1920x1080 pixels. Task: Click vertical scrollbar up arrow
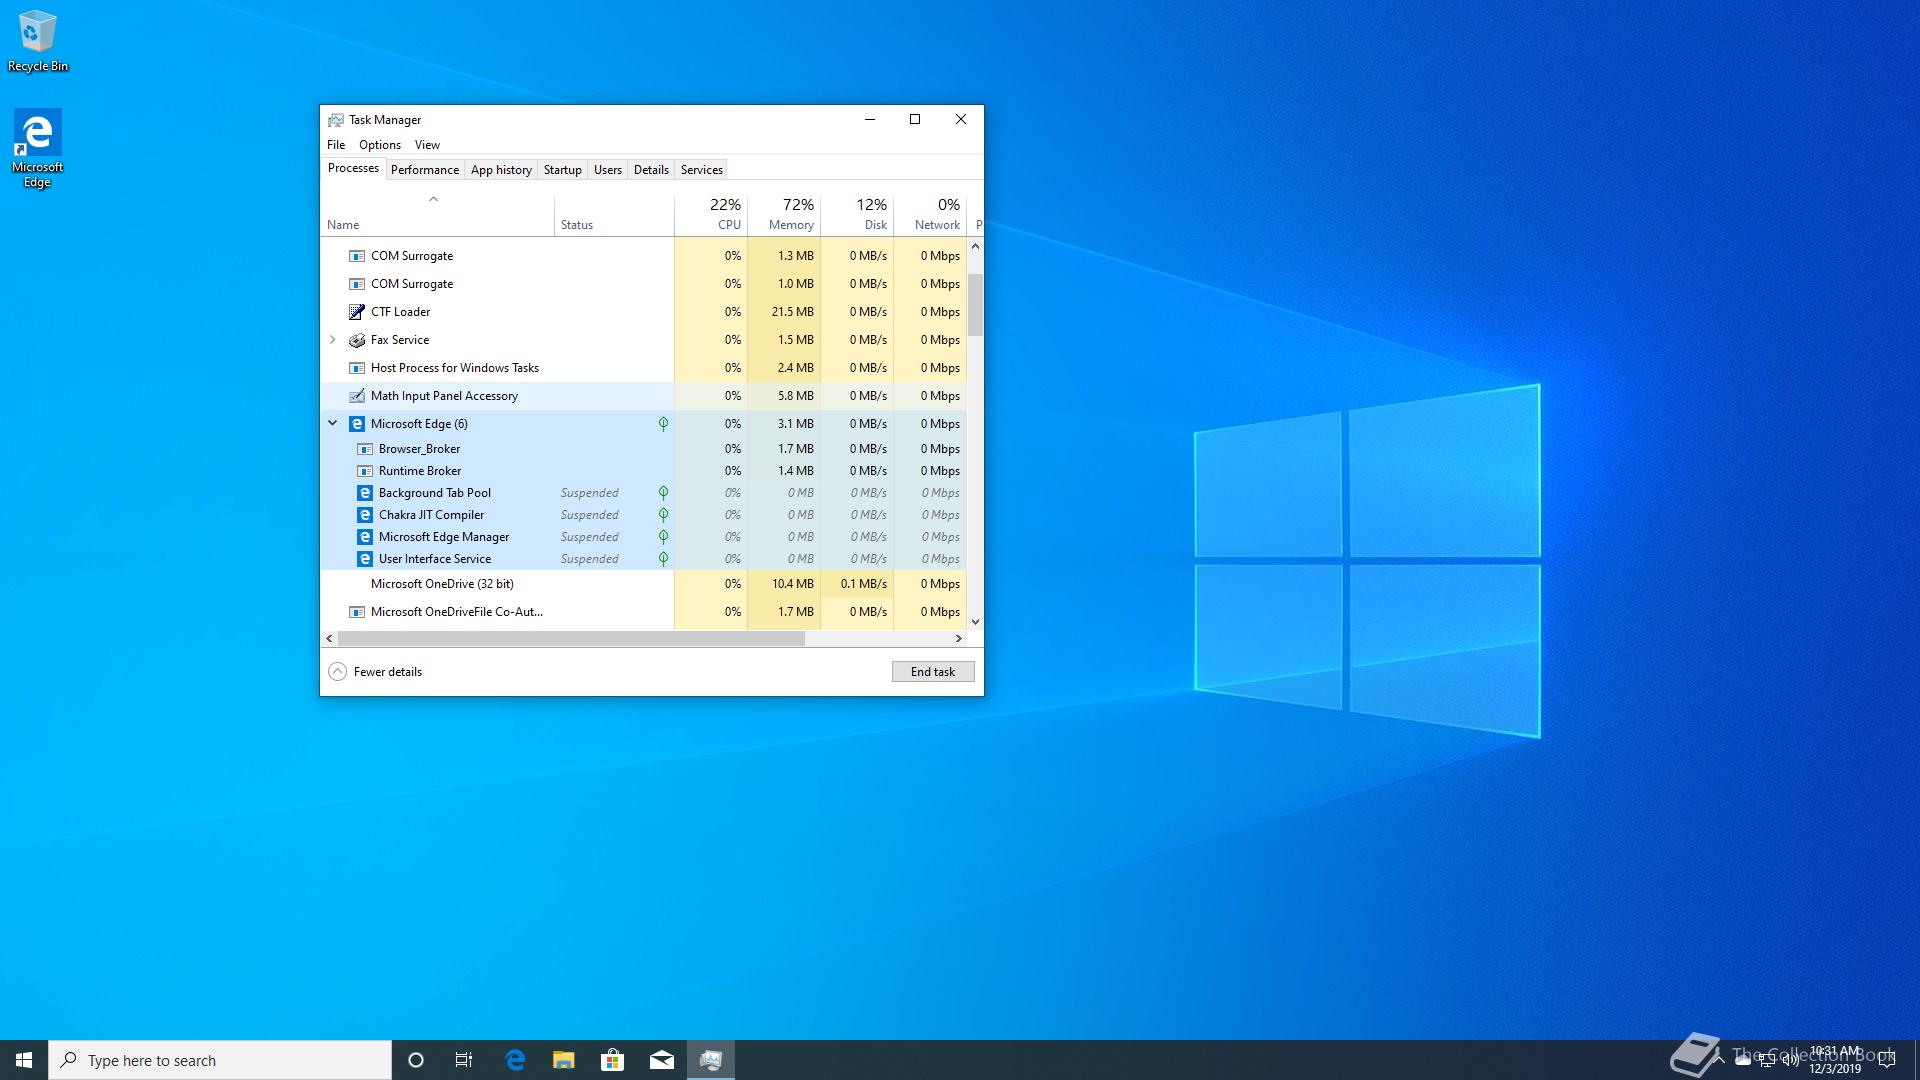[x=975, y=246]
